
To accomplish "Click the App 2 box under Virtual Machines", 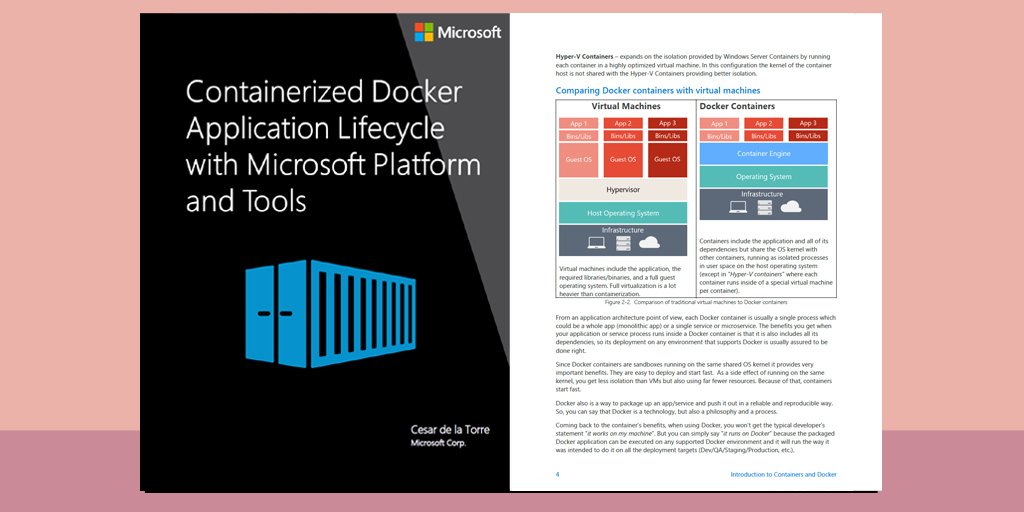I will [x=623, y=123].
